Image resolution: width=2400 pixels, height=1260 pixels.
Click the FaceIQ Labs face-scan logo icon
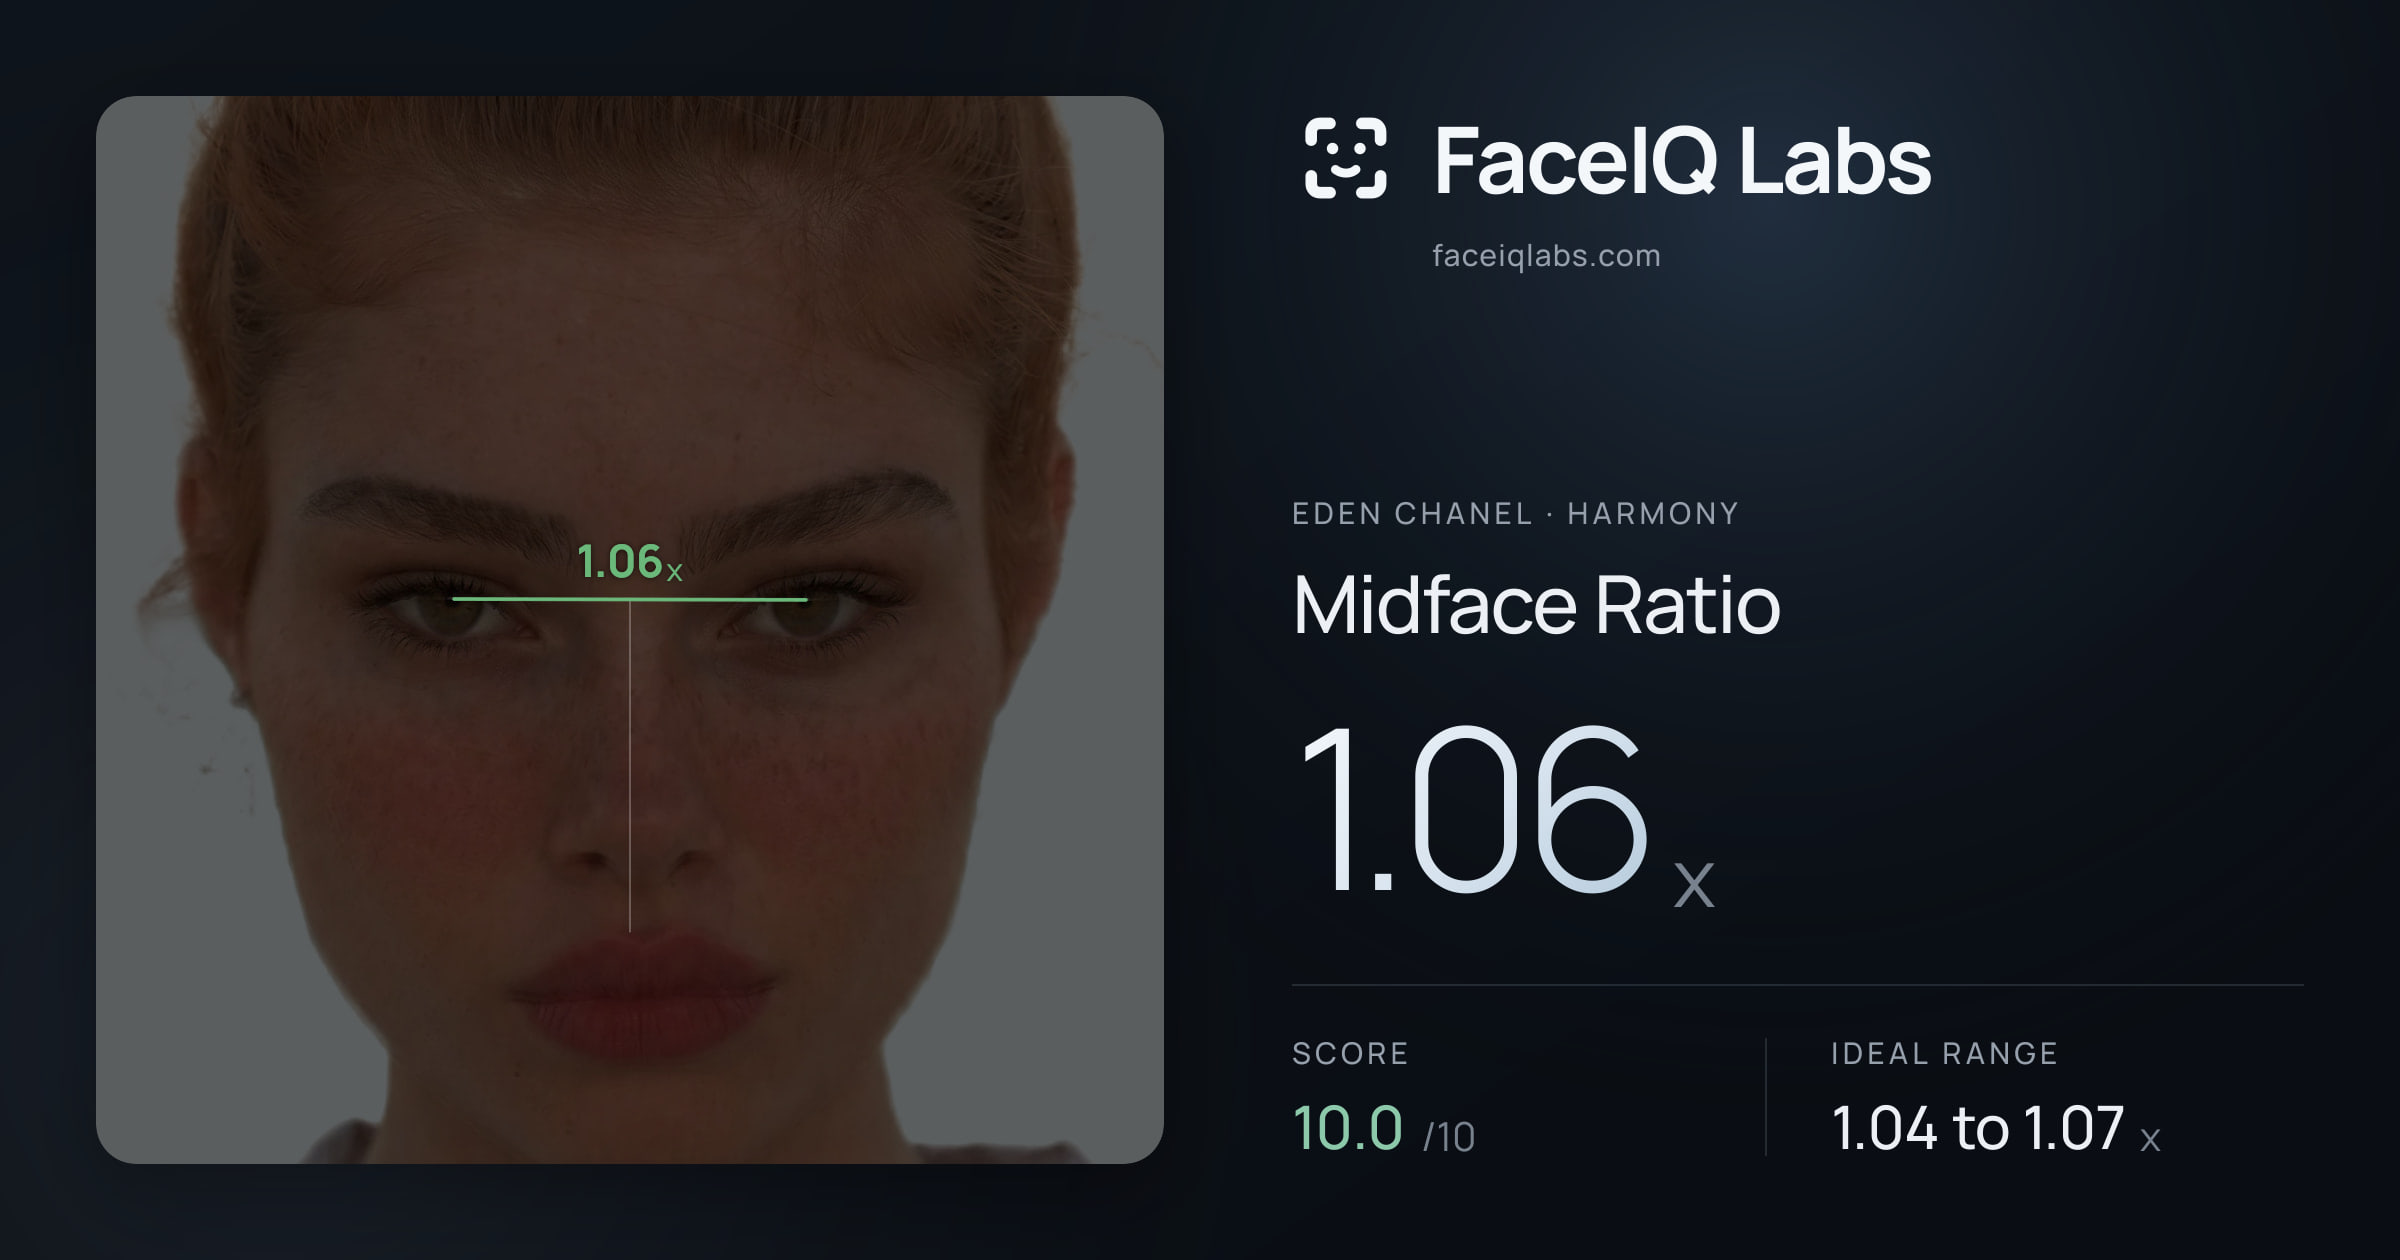click(1345, 158)
